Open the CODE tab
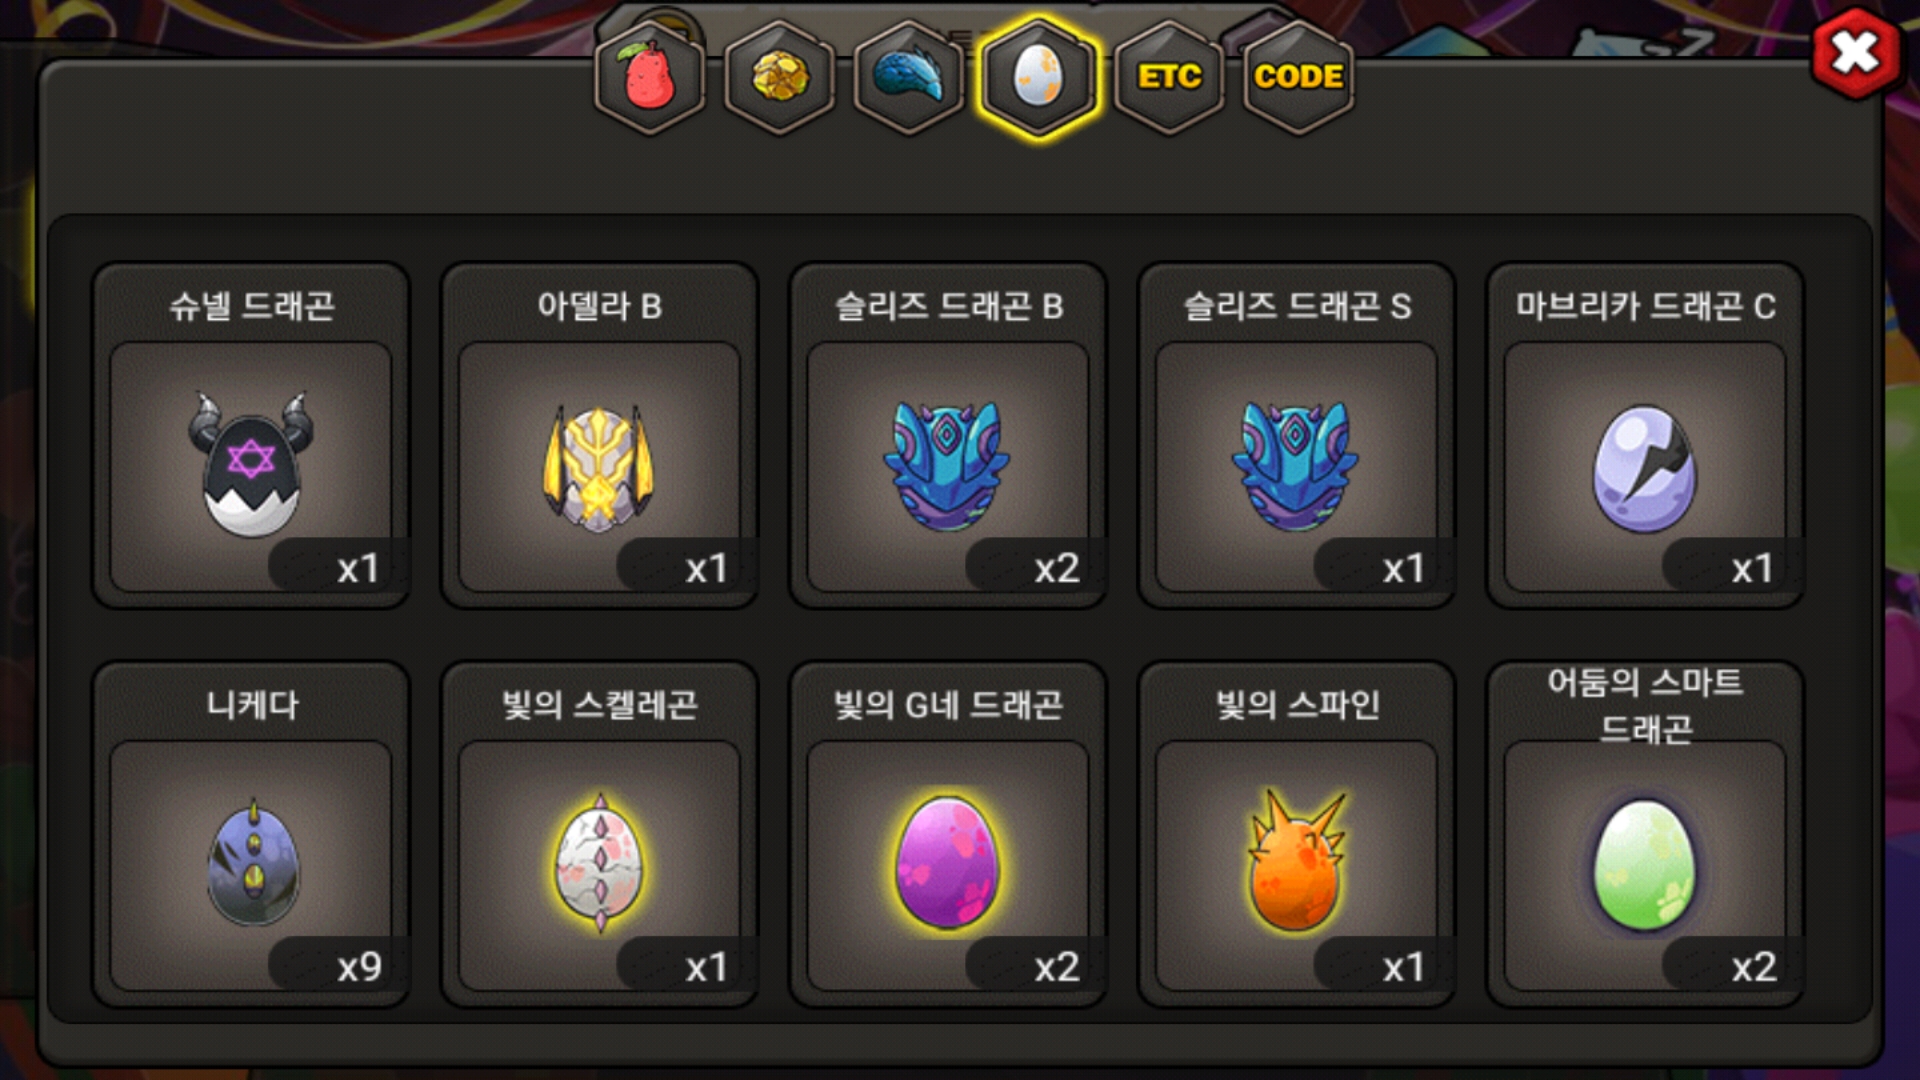The width and height of the screenshot is (1920, 1080). click(x=1298, y=77)
